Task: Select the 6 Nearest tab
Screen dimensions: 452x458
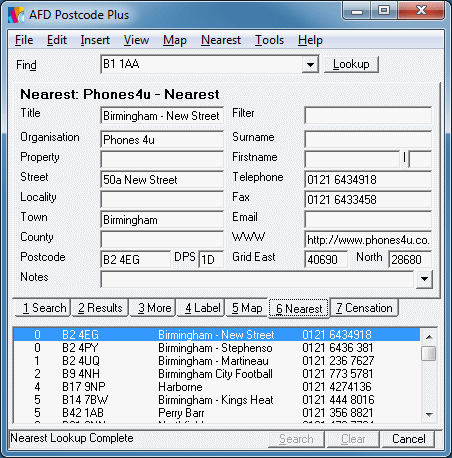Action: tap(299, 308)
